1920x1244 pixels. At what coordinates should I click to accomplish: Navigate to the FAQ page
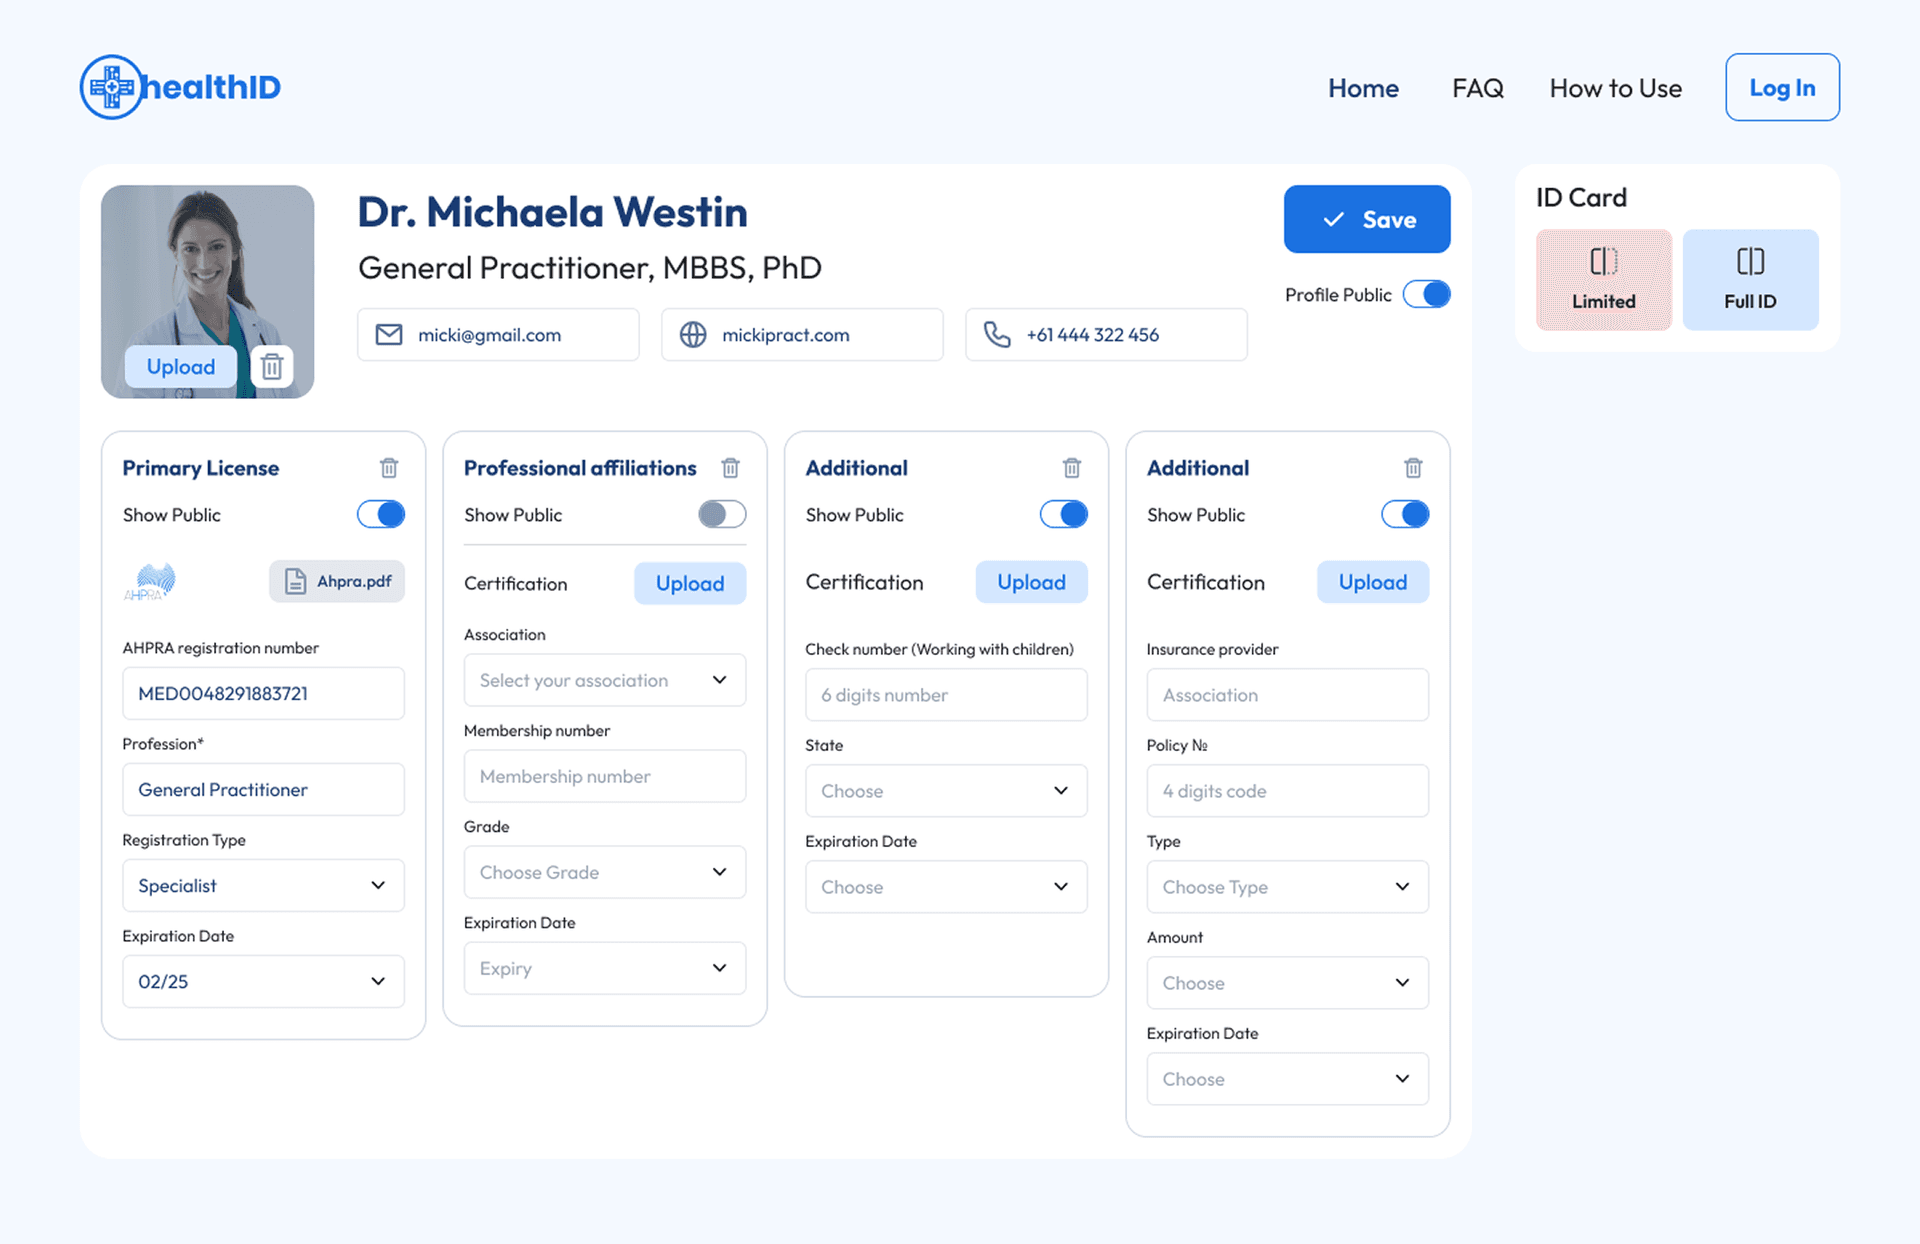[1477, 88]
